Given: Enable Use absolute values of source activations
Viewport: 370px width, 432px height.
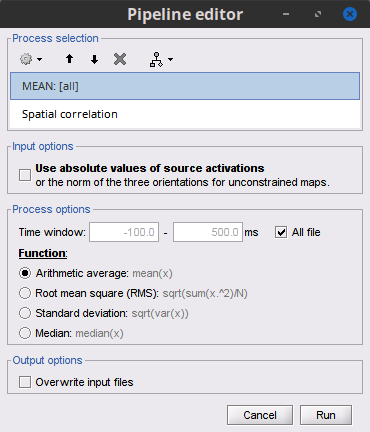Looking at the screenshot, I should click(x=25, y=175).
